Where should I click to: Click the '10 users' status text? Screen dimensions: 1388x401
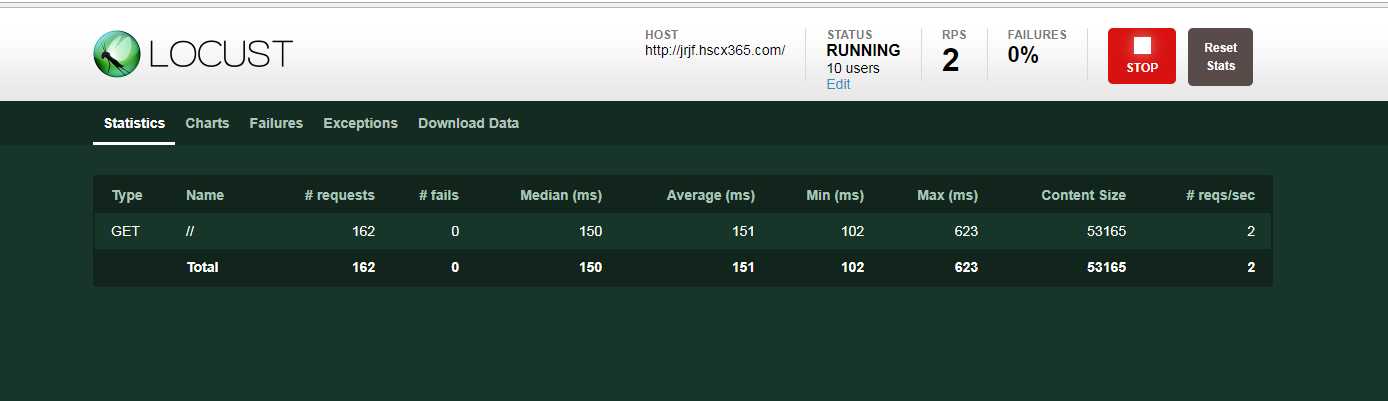click(853, 68)
